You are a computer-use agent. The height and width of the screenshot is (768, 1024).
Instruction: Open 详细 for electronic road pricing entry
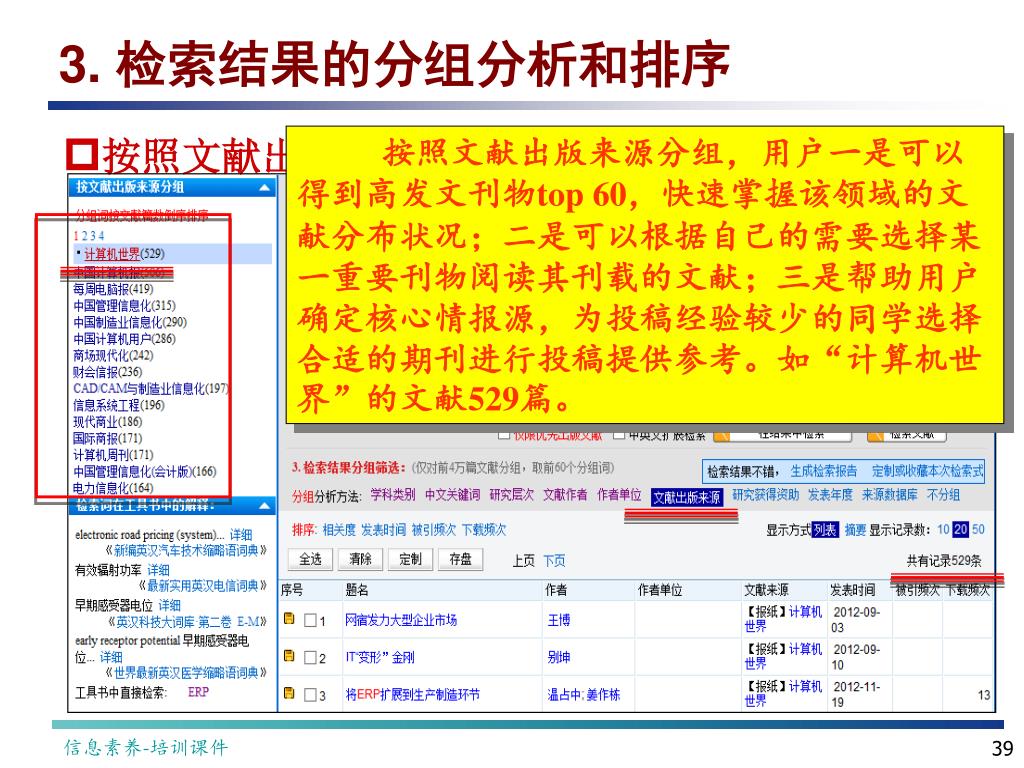click(x=241, y=535)
